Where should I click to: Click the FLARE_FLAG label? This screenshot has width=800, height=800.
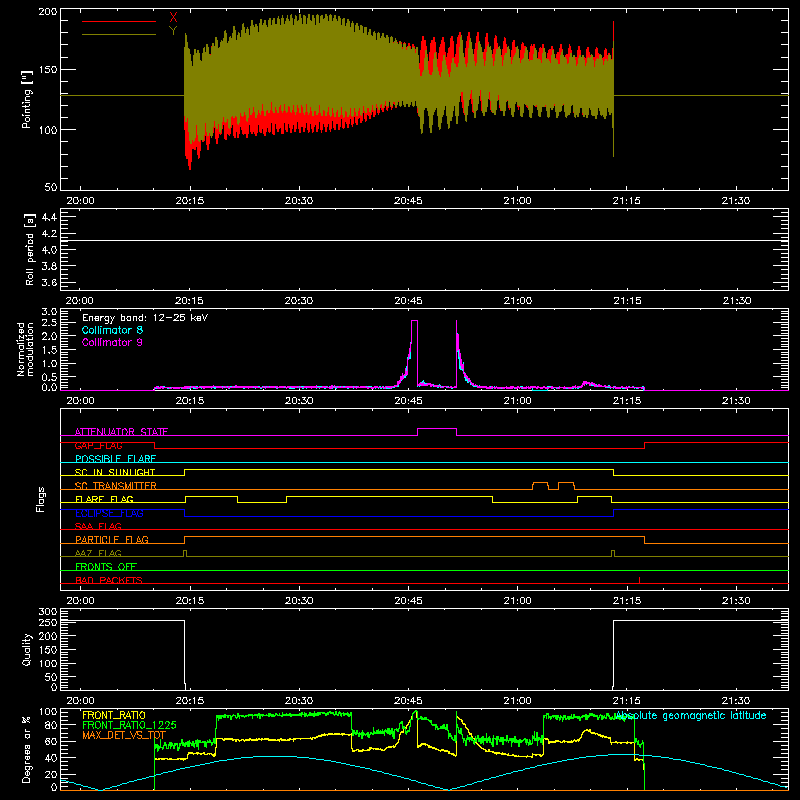(104, 499)
